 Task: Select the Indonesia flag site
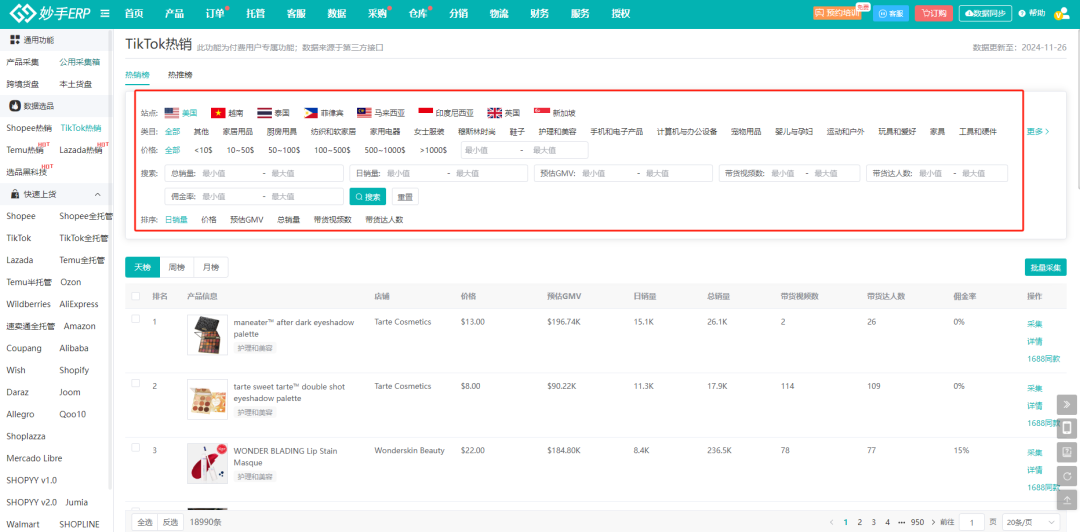tap(426, 112)
